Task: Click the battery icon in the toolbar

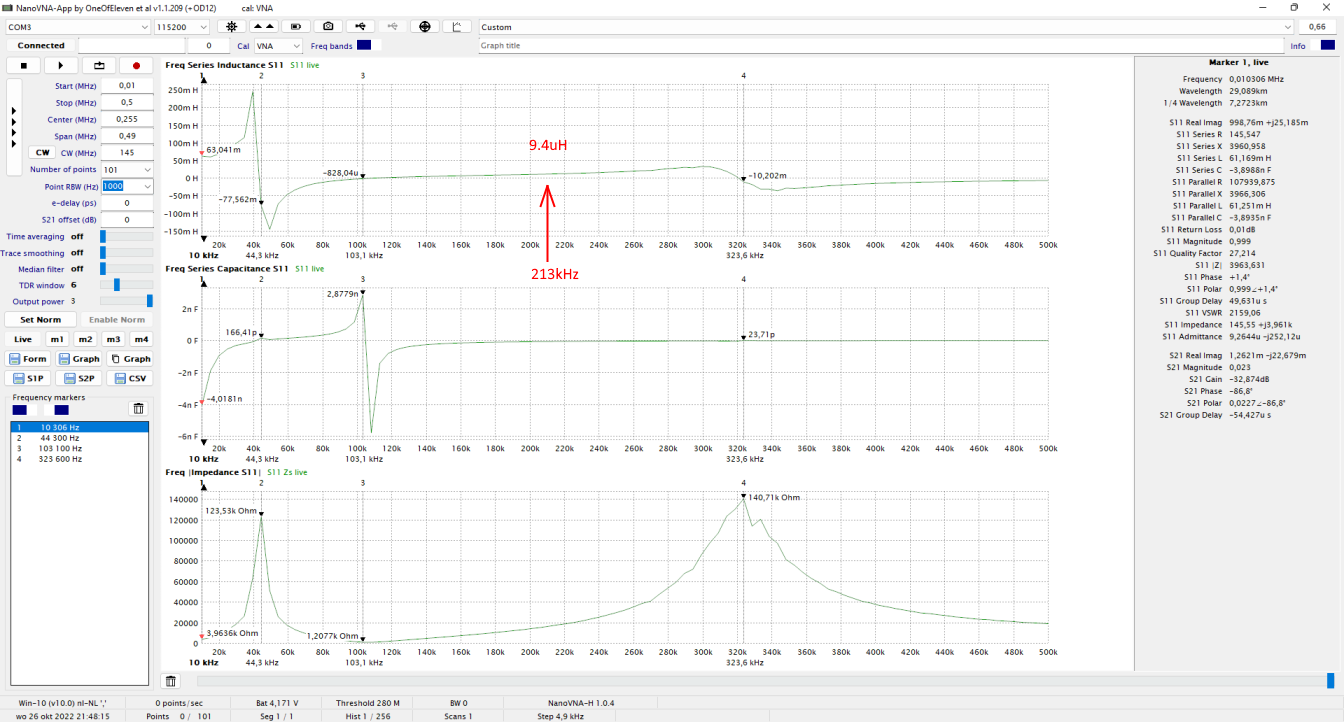Action: (x=296, y=27)
